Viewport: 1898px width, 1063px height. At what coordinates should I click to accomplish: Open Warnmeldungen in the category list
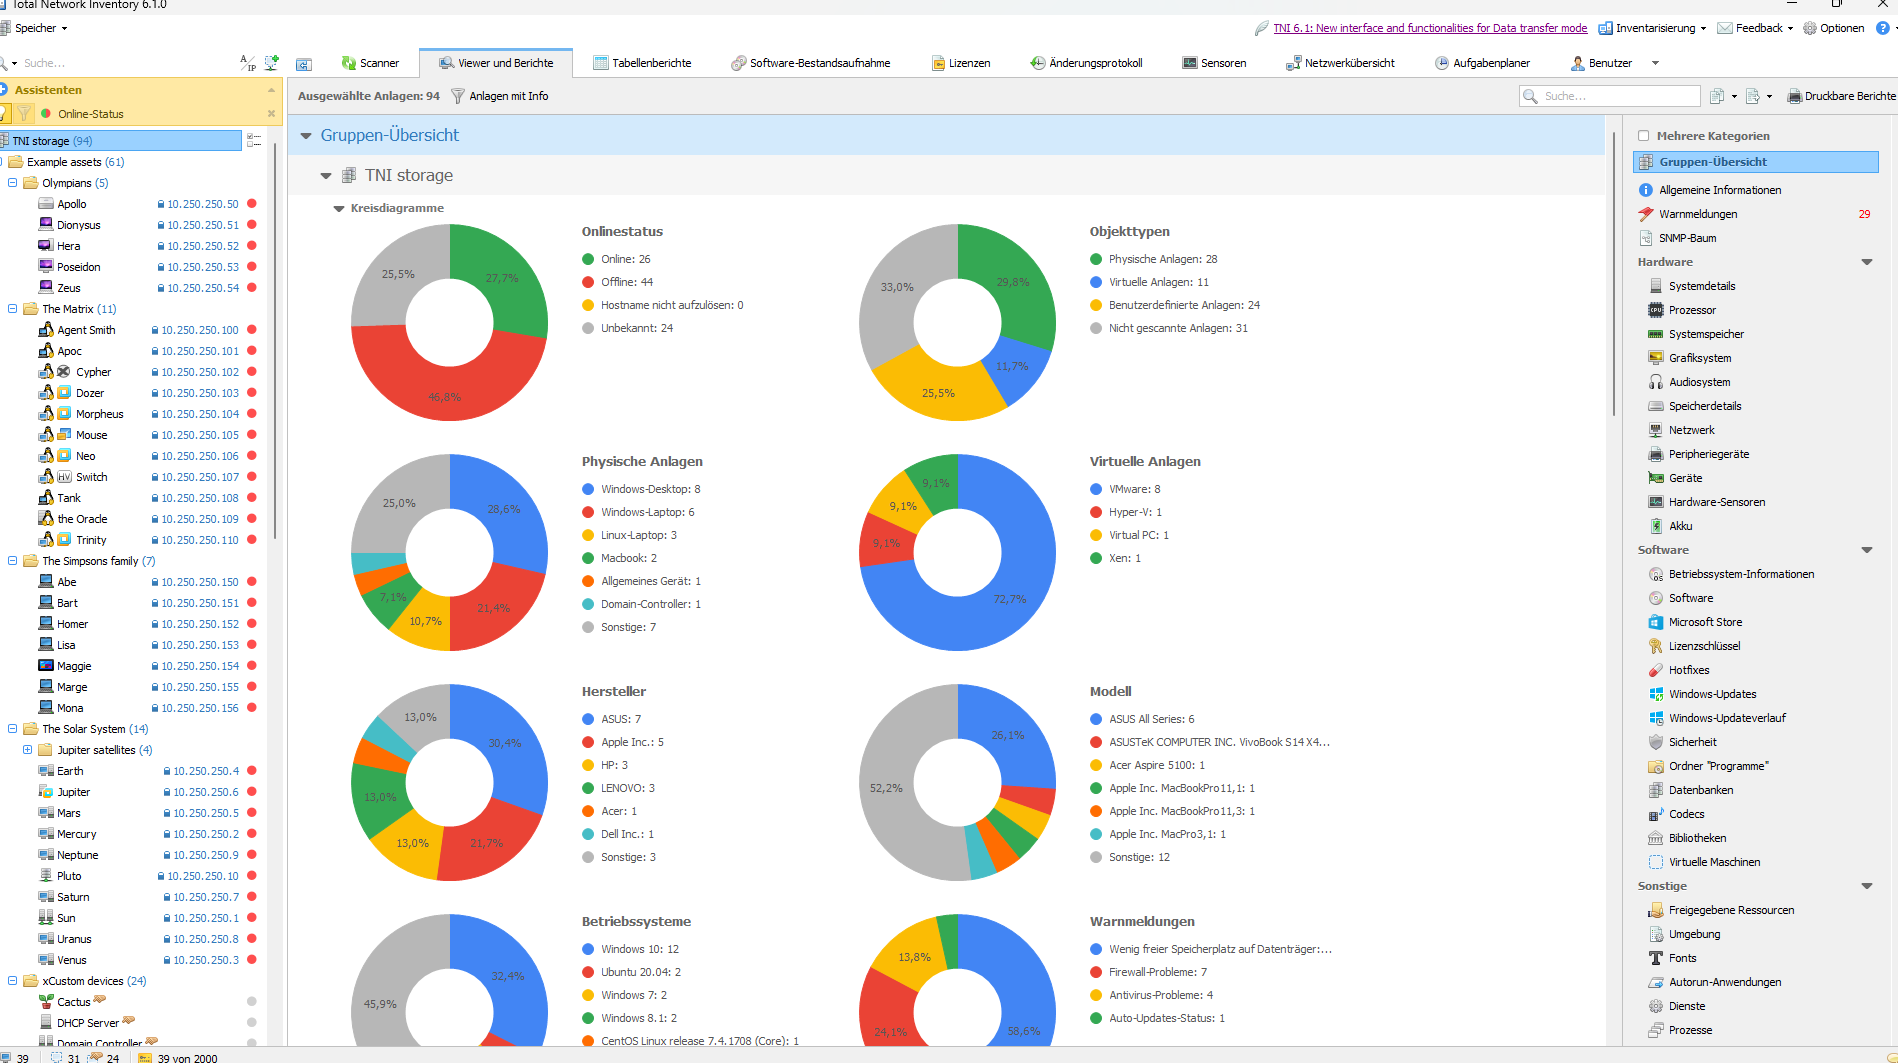coord(1698,214)
